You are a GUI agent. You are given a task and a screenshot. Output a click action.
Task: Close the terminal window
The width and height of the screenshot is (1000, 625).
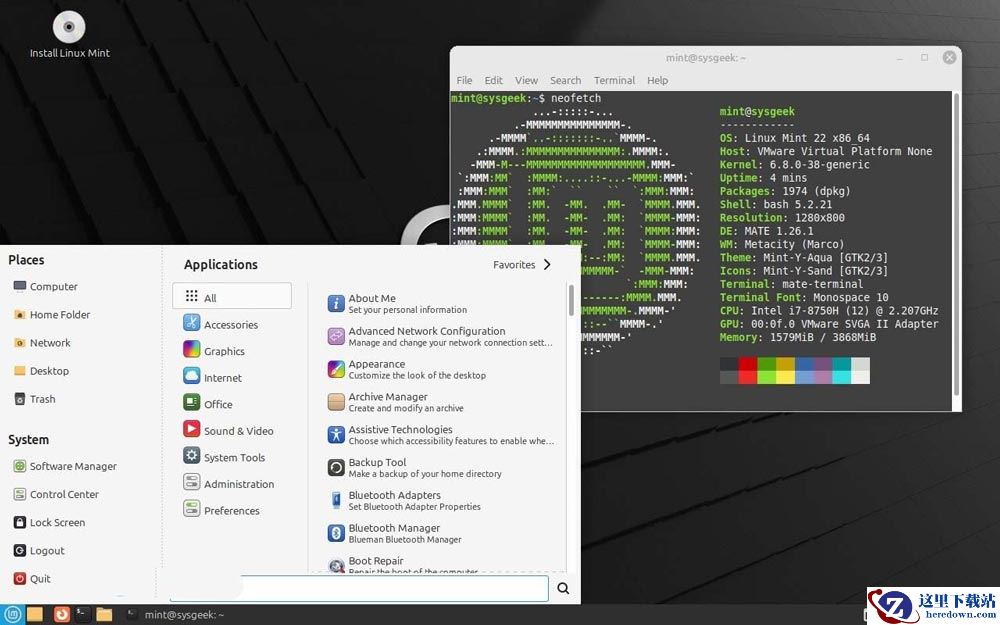click(x=949, y=57)
